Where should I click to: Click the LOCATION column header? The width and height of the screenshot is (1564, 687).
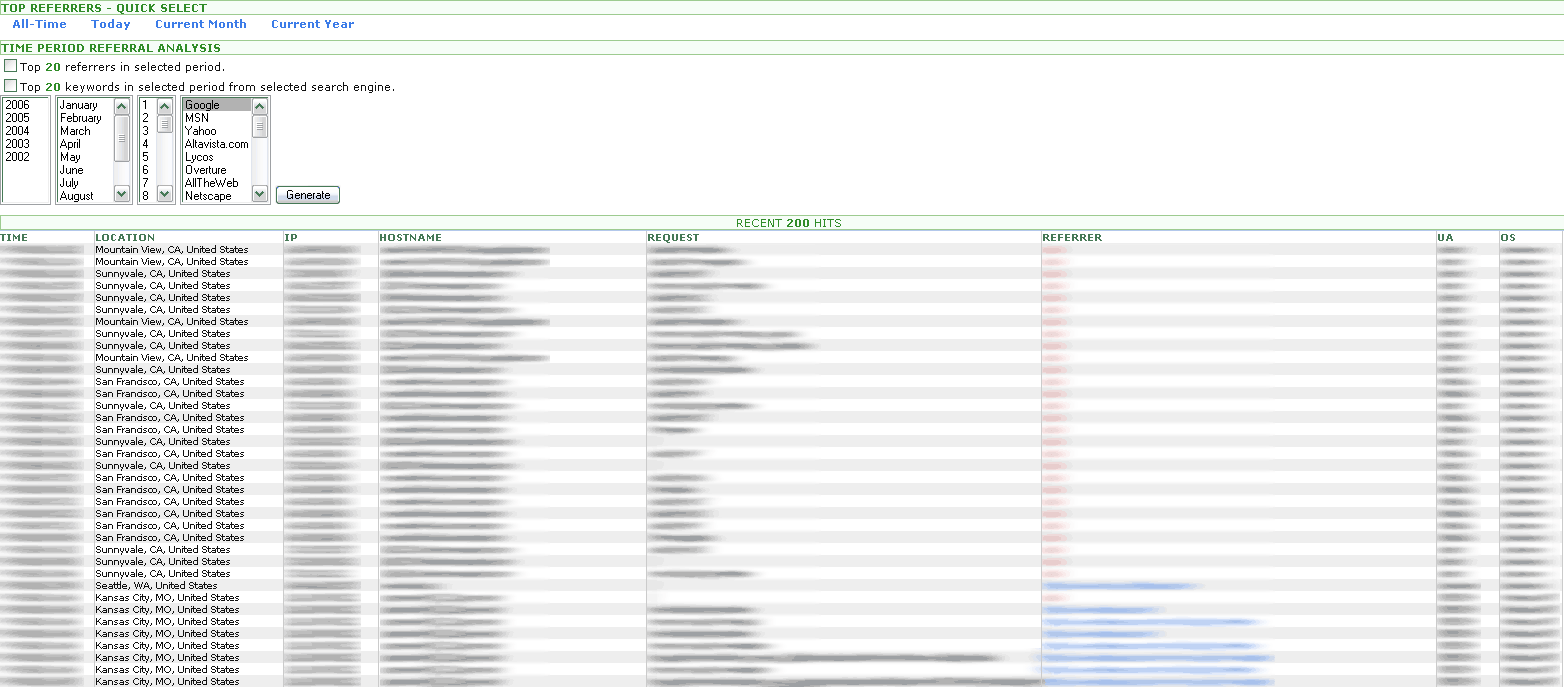point(125,238)
